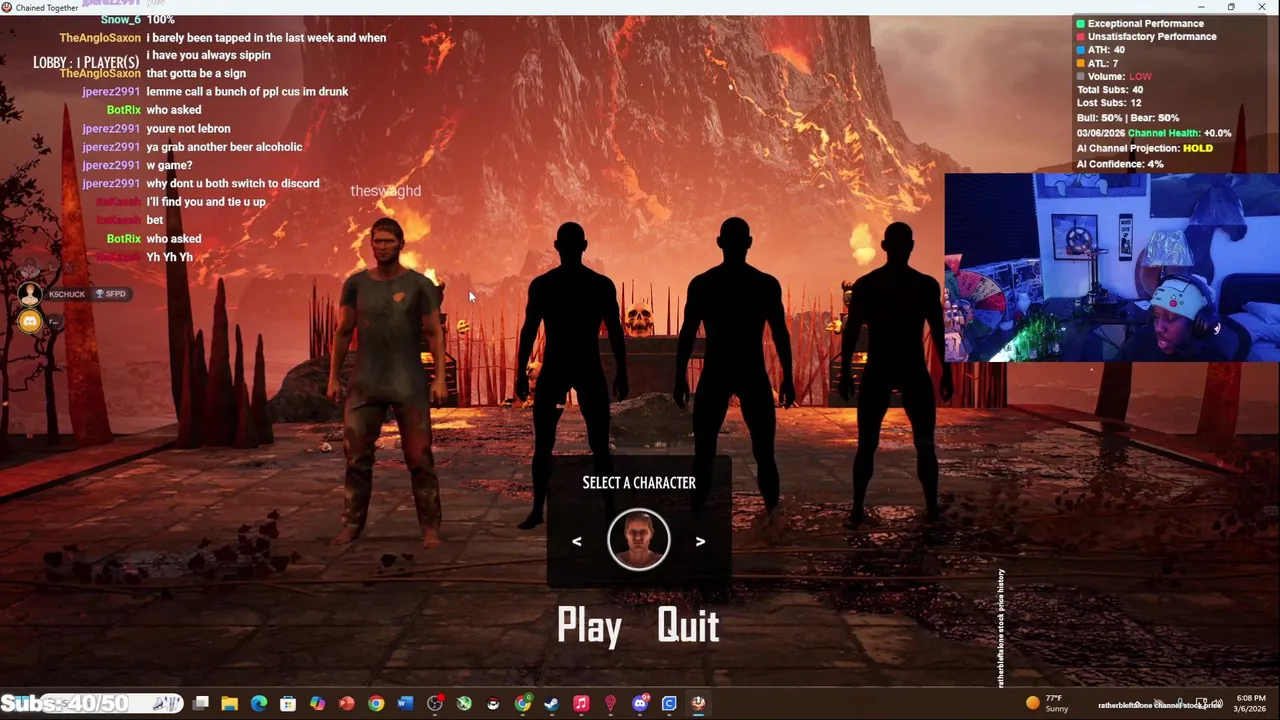The image size is (1280, 720).
Task: Click chat message "why dont u both switch to discord"
Action: point(233,184)
